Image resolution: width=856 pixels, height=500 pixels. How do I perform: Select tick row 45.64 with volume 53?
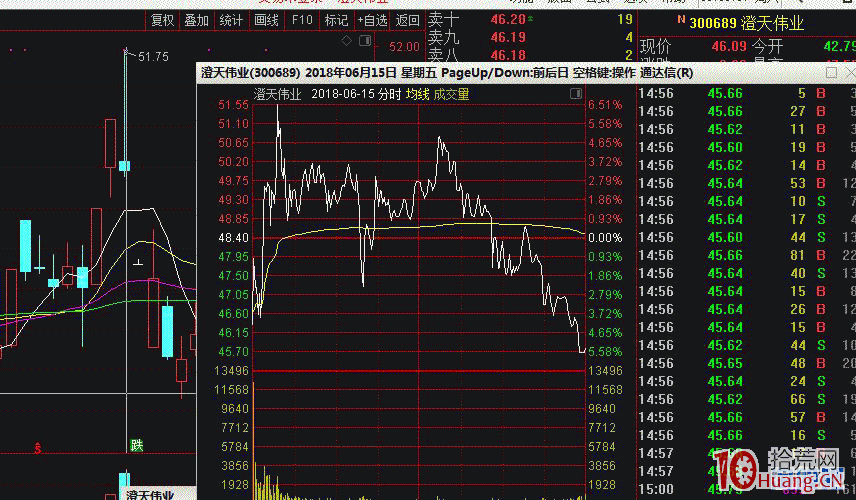(x=746, y=183)
